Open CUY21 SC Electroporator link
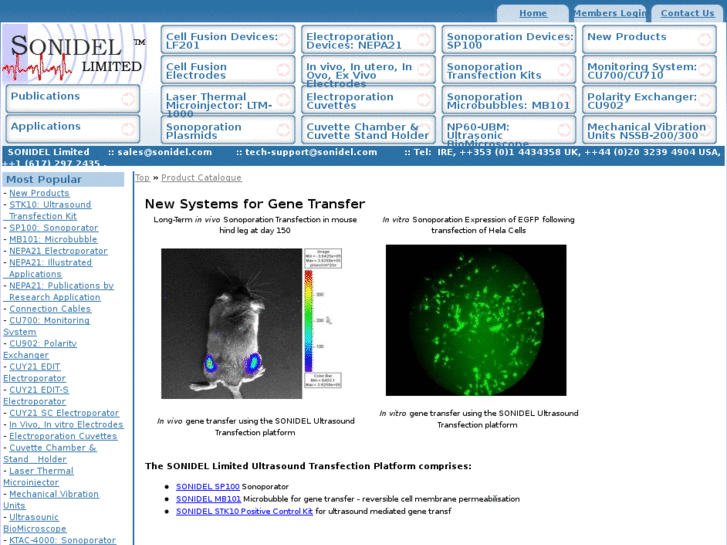727x545 pixels. coord(64,413)
